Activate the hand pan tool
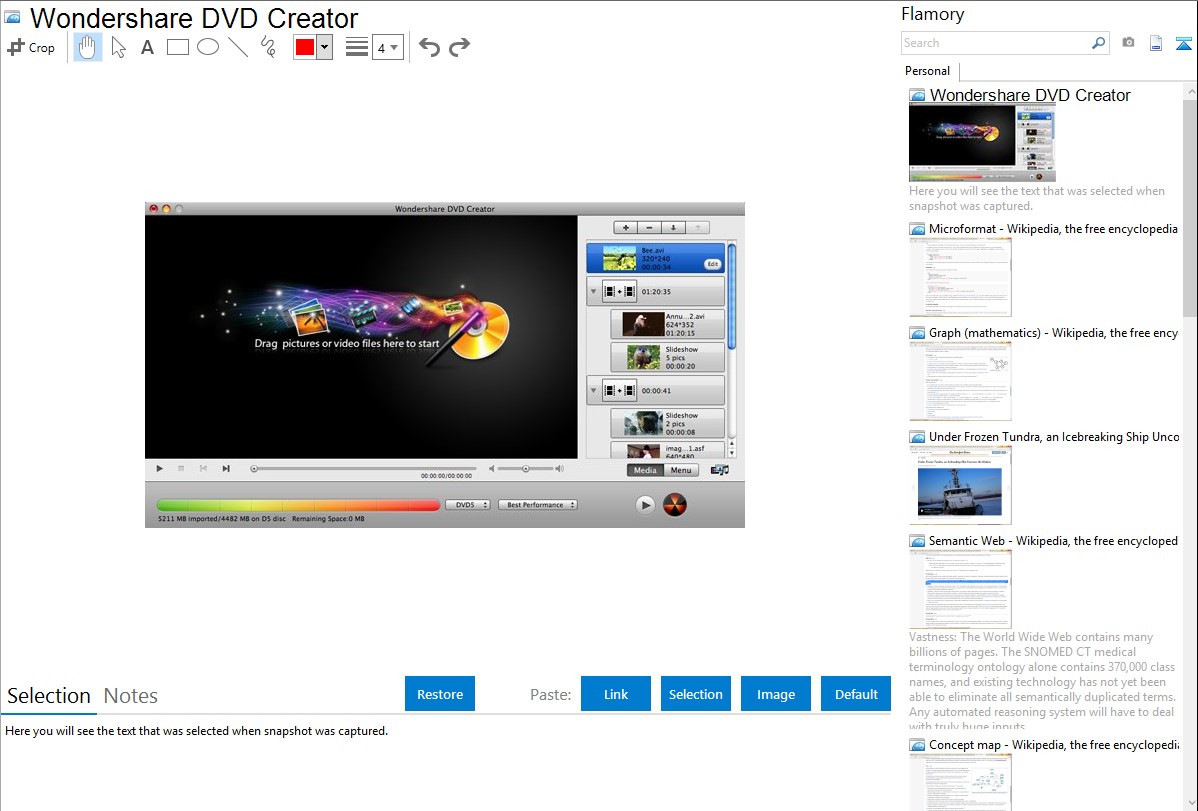 click(88, 47)
